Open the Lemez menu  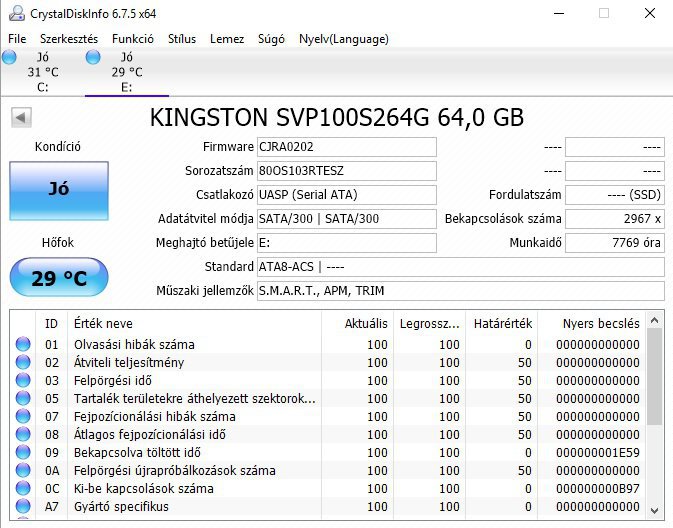point(227,39)
